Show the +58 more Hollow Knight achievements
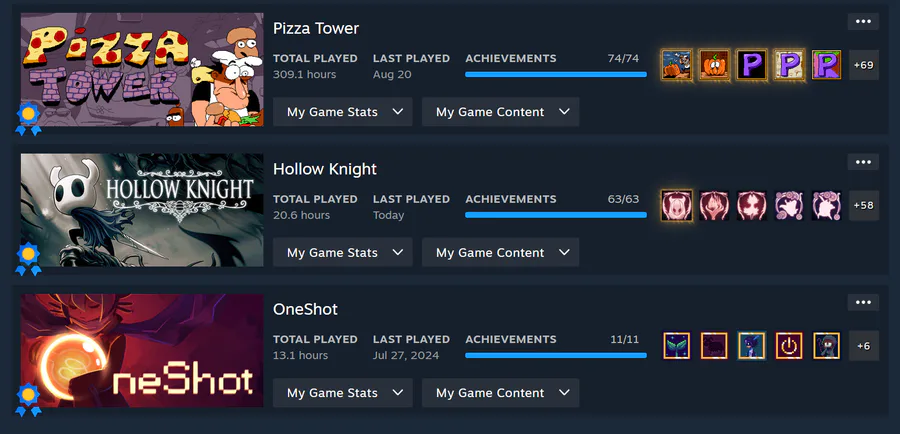The height and width of the screenshot is (434, 900). (x=864, y=206)
